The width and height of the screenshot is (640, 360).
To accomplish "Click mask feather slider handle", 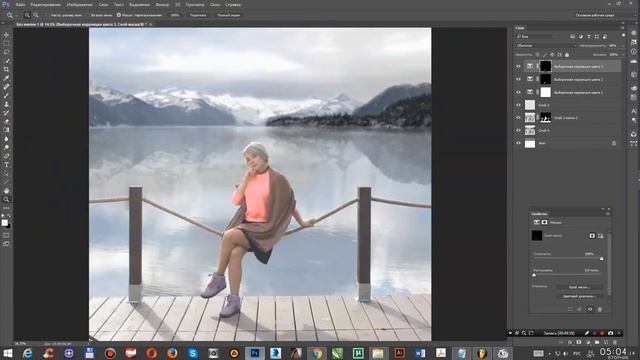I will click(534, 275).
